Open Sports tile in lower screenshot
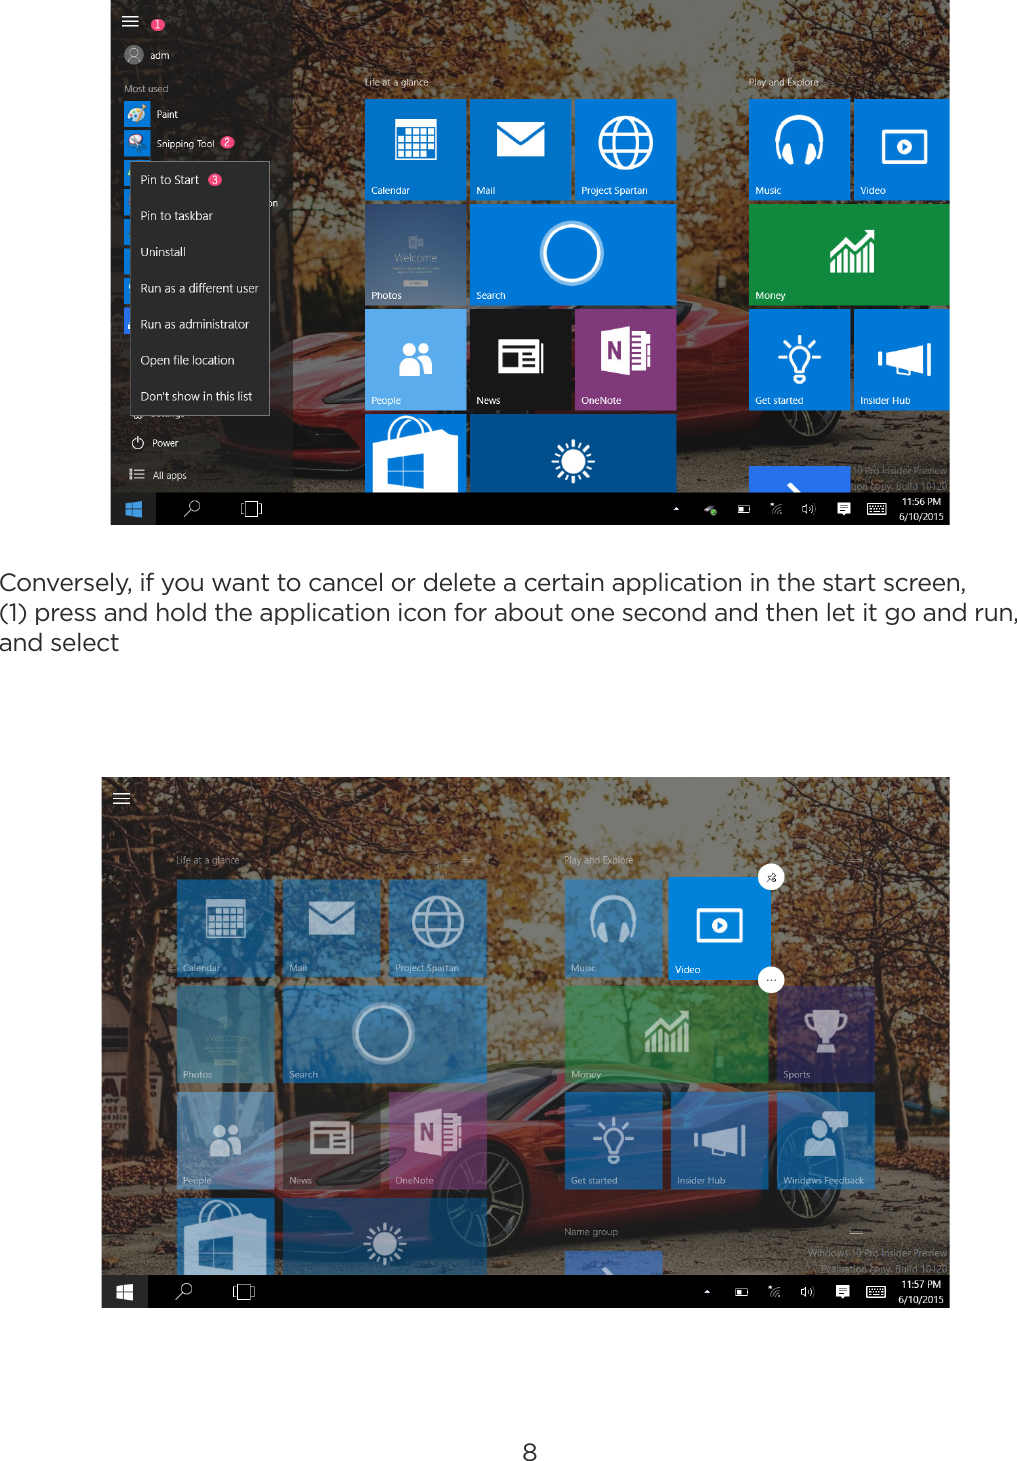The height and width of the screenshot is (1461, 1017). click(826, 1034)
